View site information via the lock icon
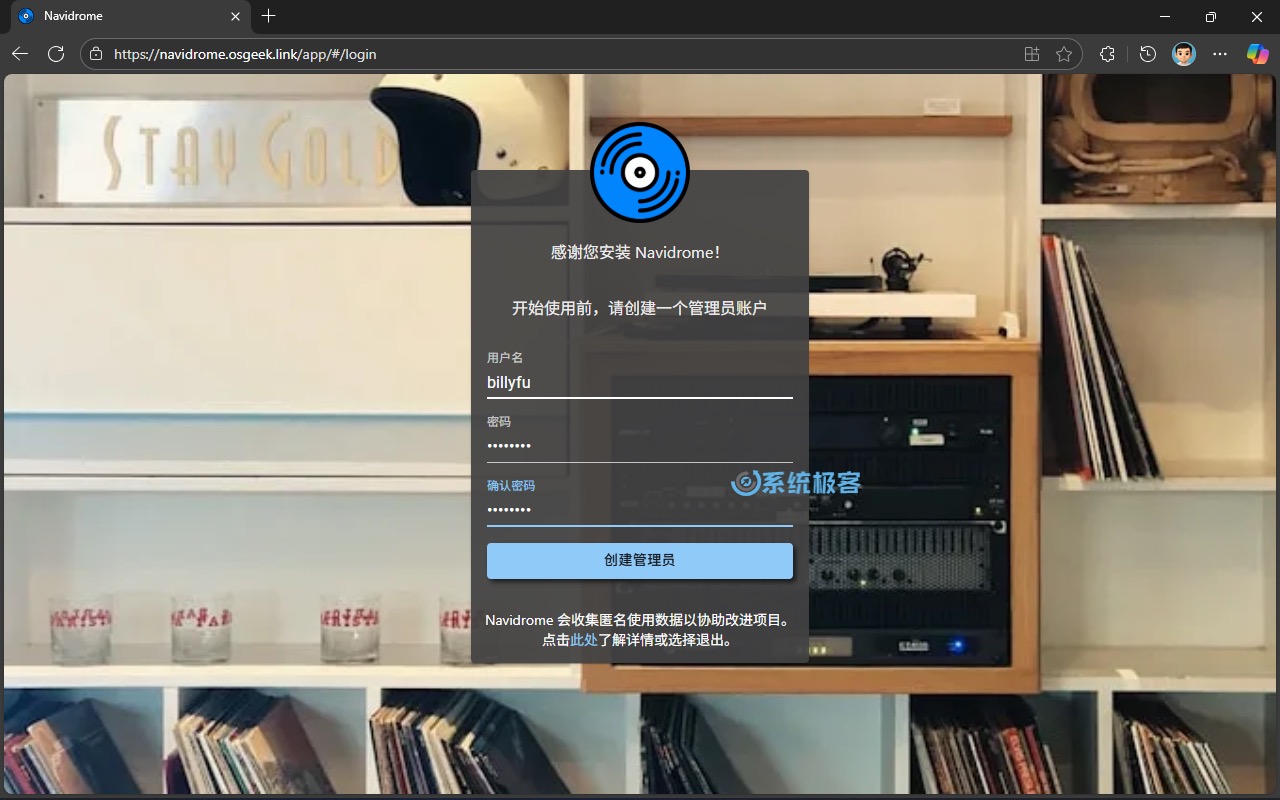The image size is (1280, 800). pyautogui.click(x=96, y=54)
